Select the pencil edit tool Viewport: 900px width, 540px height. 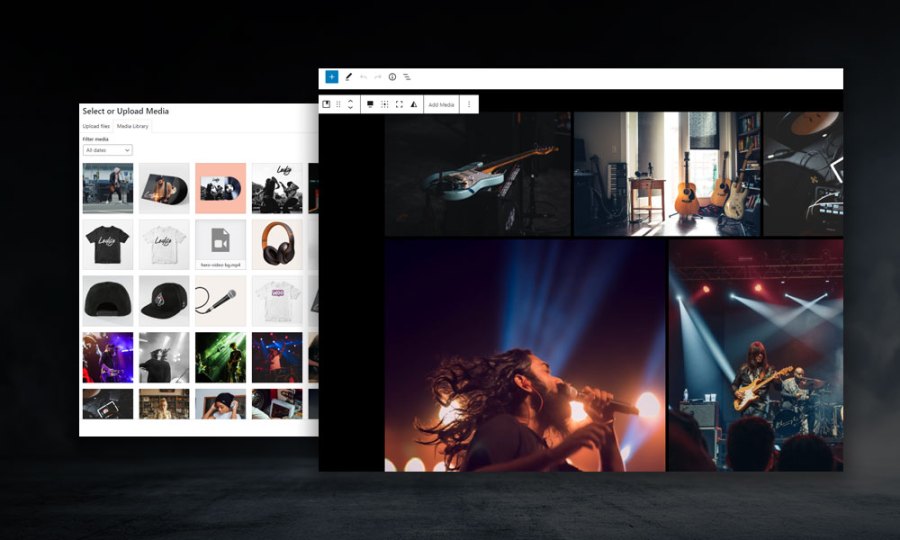(349, 77)
